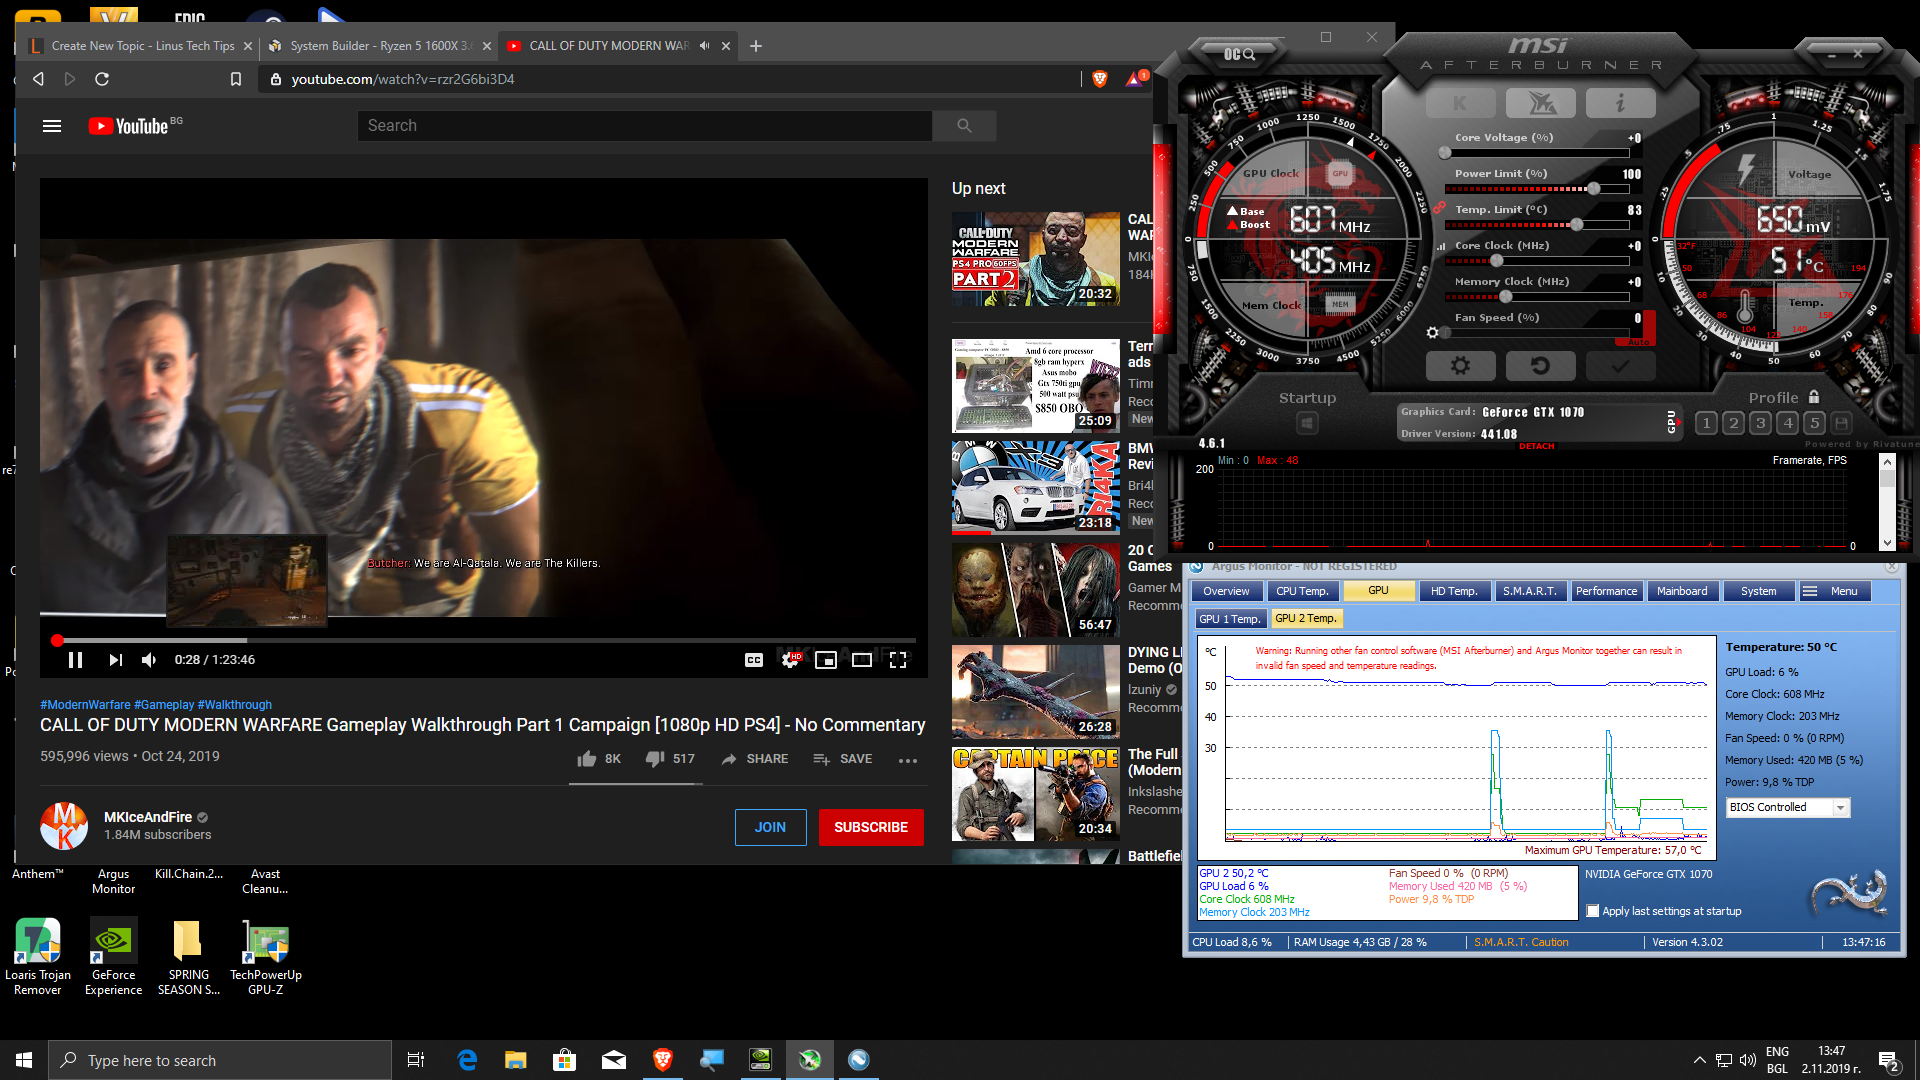The height and width of the screenshot is (1080, 1920).
Task: Toggle Auto fan speed in Afterburner
Action: (1638, 342)
